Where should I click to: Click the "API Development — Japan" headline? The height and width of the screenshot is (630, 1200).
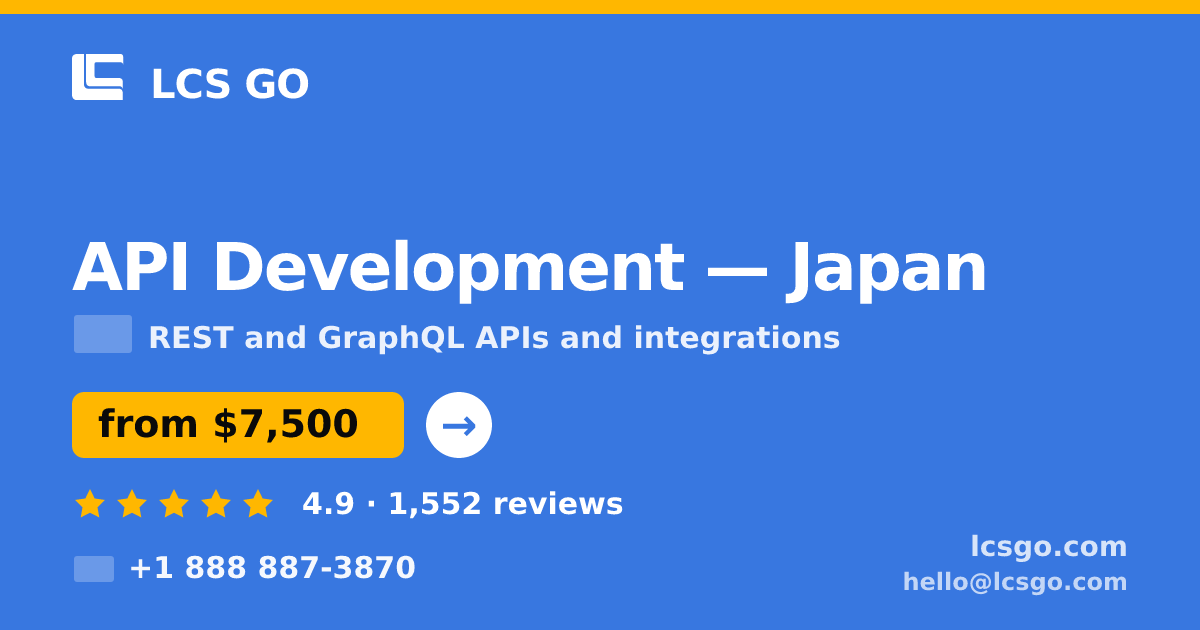(x=530, y=267)
